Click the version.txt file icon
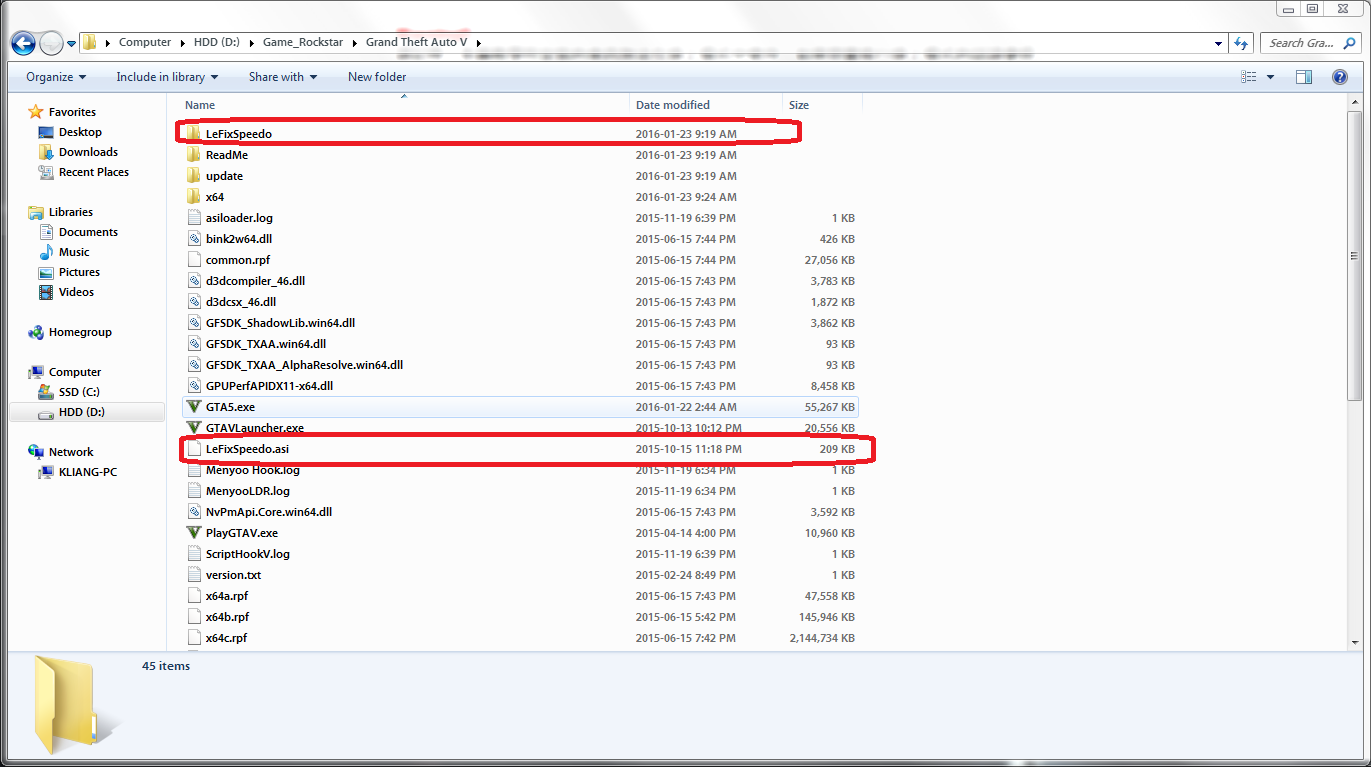 point(194,575)
